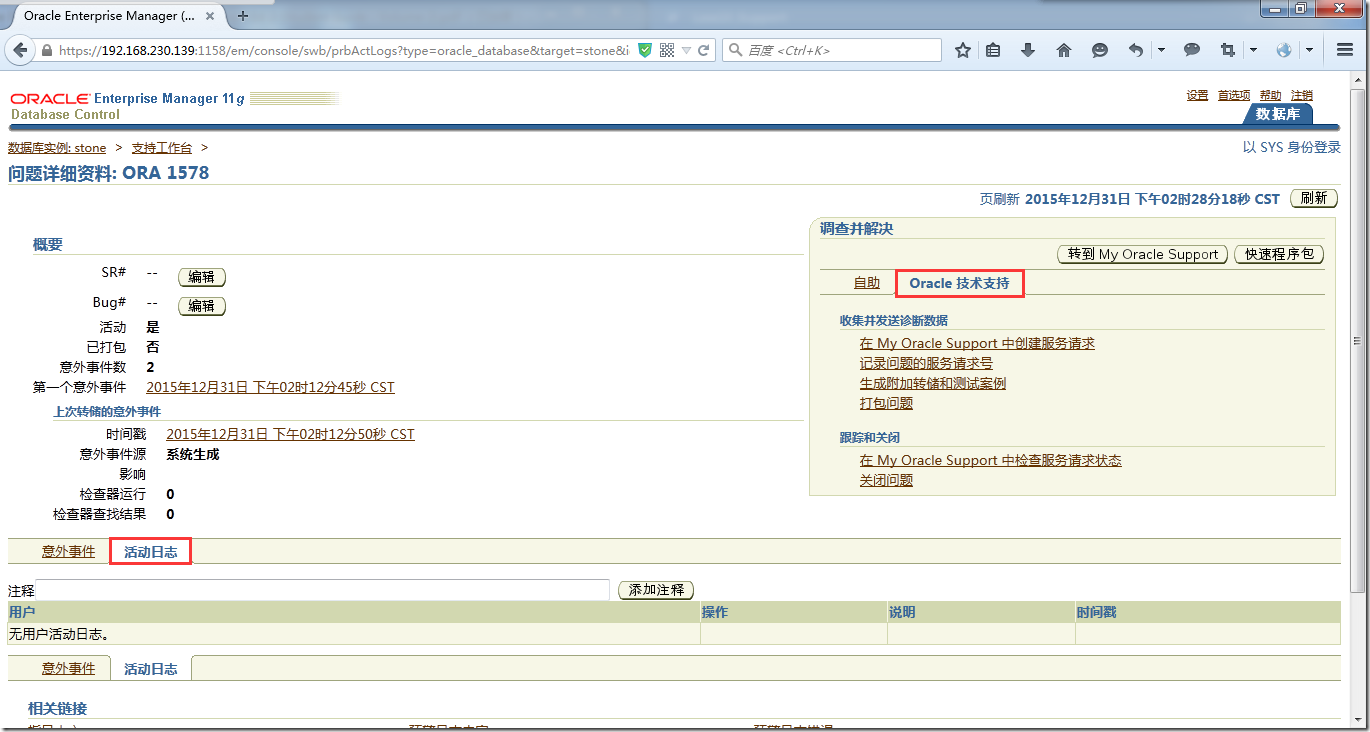Viewport: 1370px width, 732px height.
Task: Click 无用户活动日志。 table row text
Action: (x=58, y=633)
